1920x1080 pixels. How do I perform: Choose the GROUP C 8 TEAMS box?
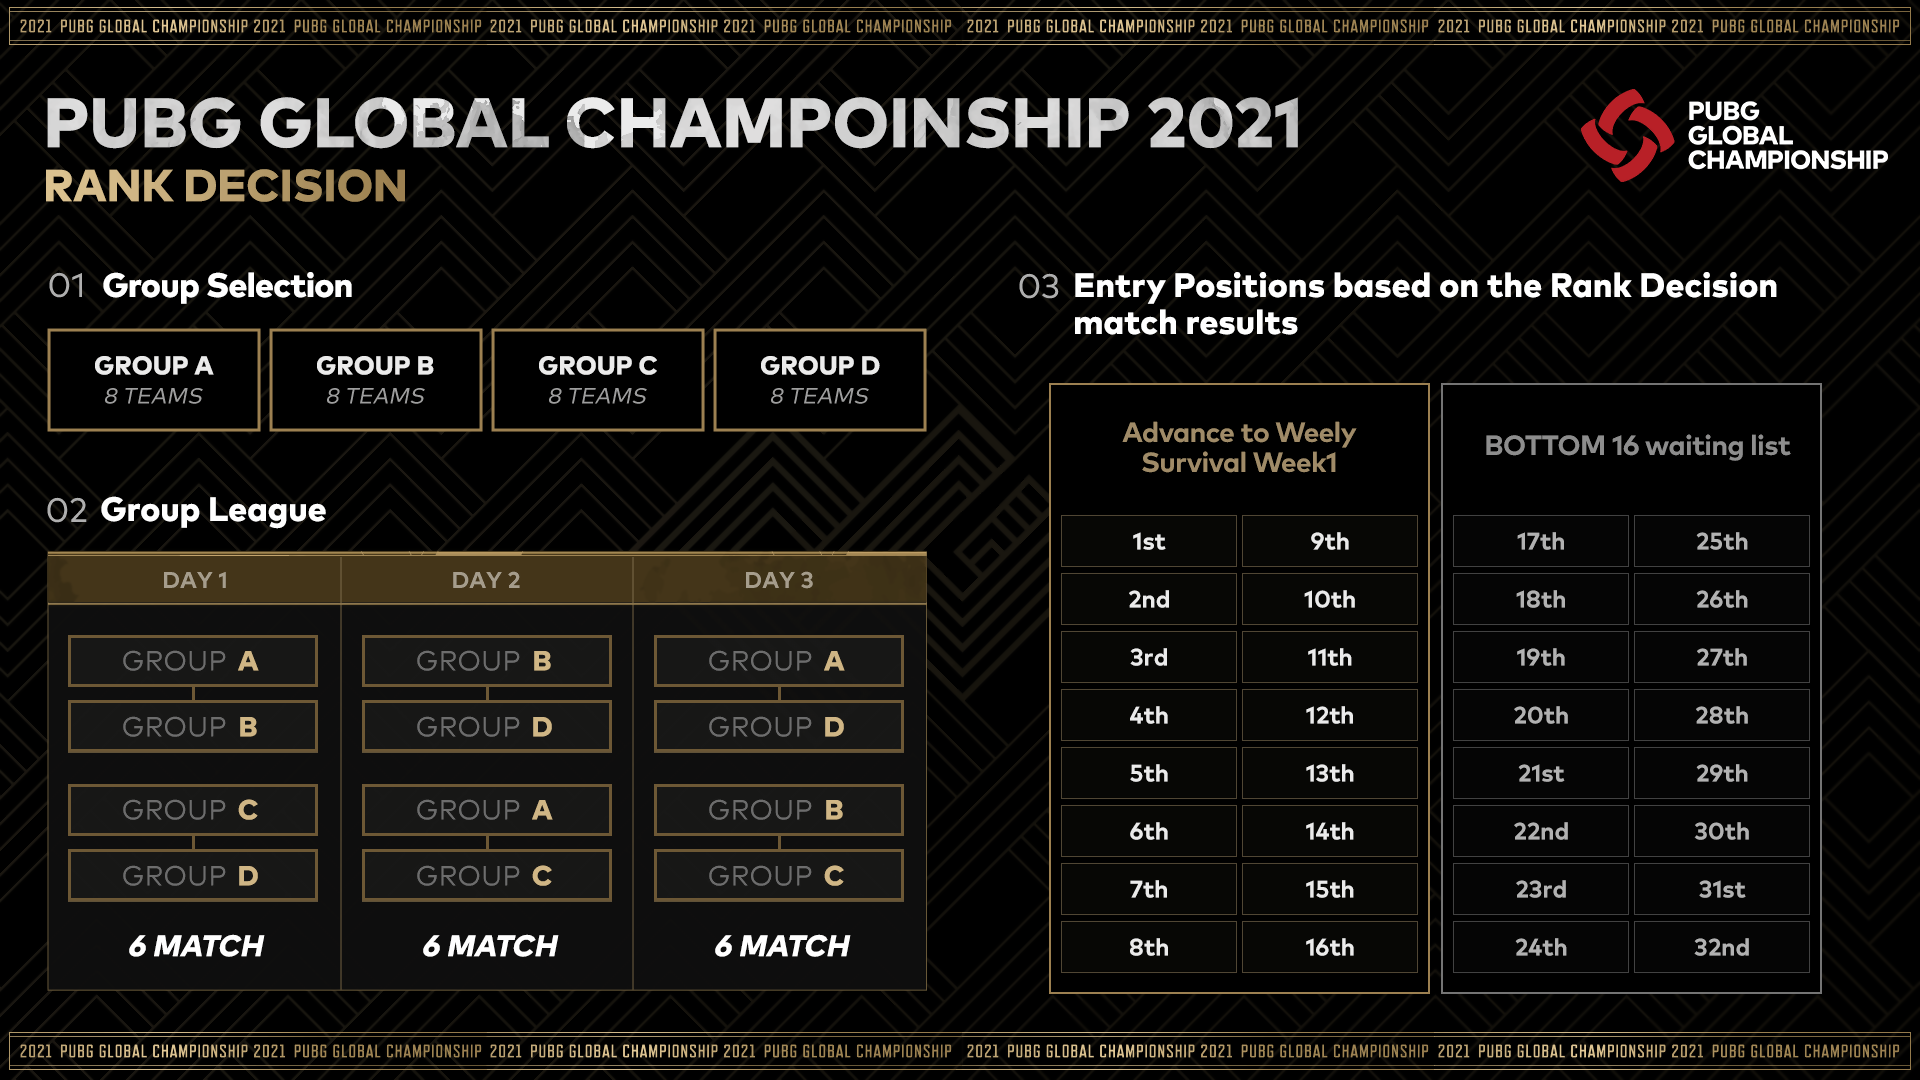pyautogui.click(x=597, y=380)
